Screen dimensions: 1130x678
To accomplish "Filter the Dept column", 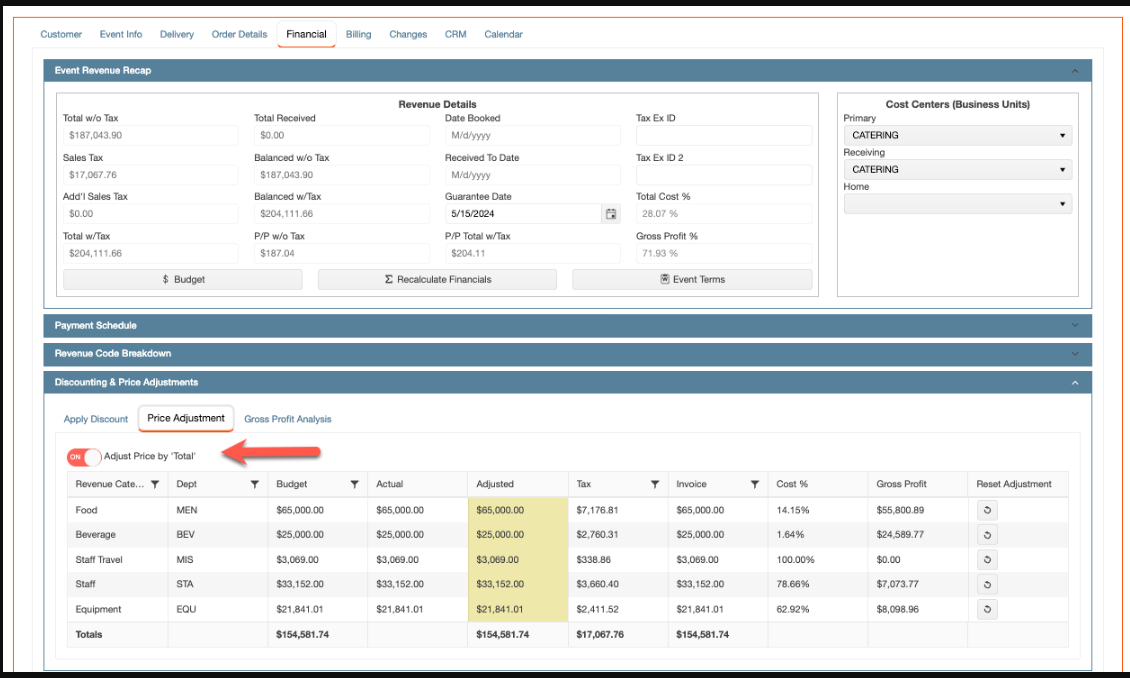I will point(255,484).
